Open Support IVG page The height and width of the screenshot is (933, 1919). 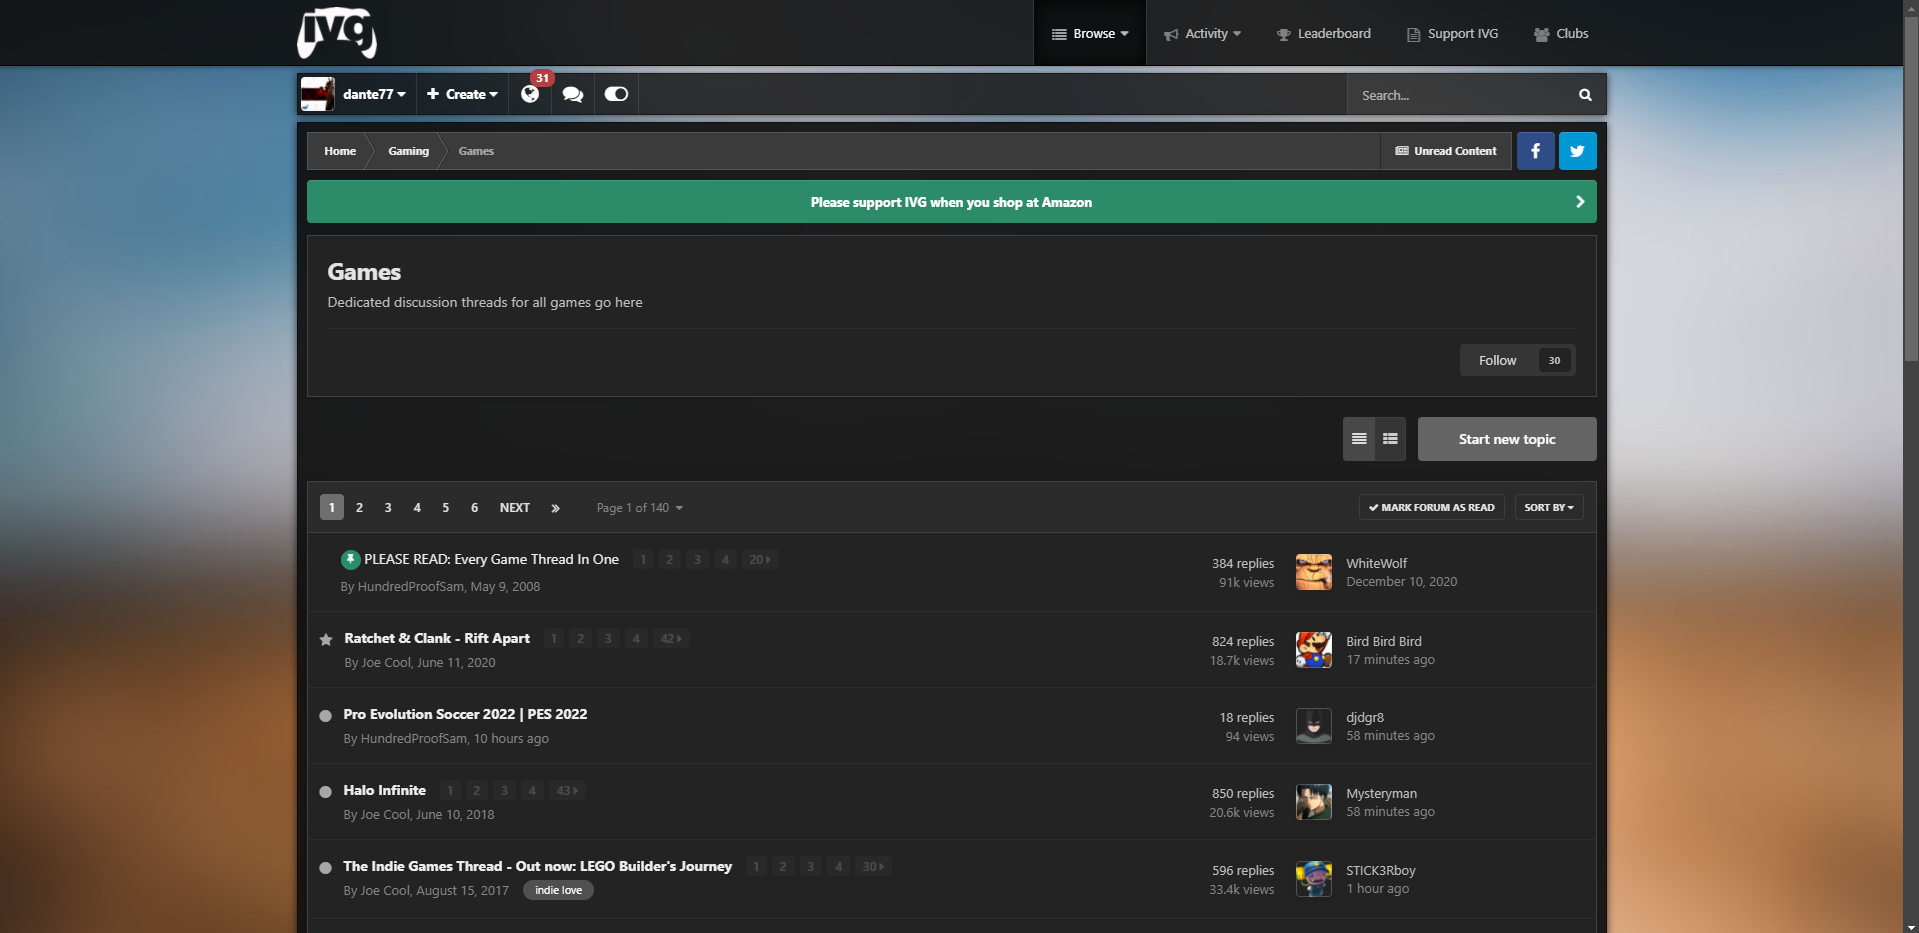coord(1453,33)
